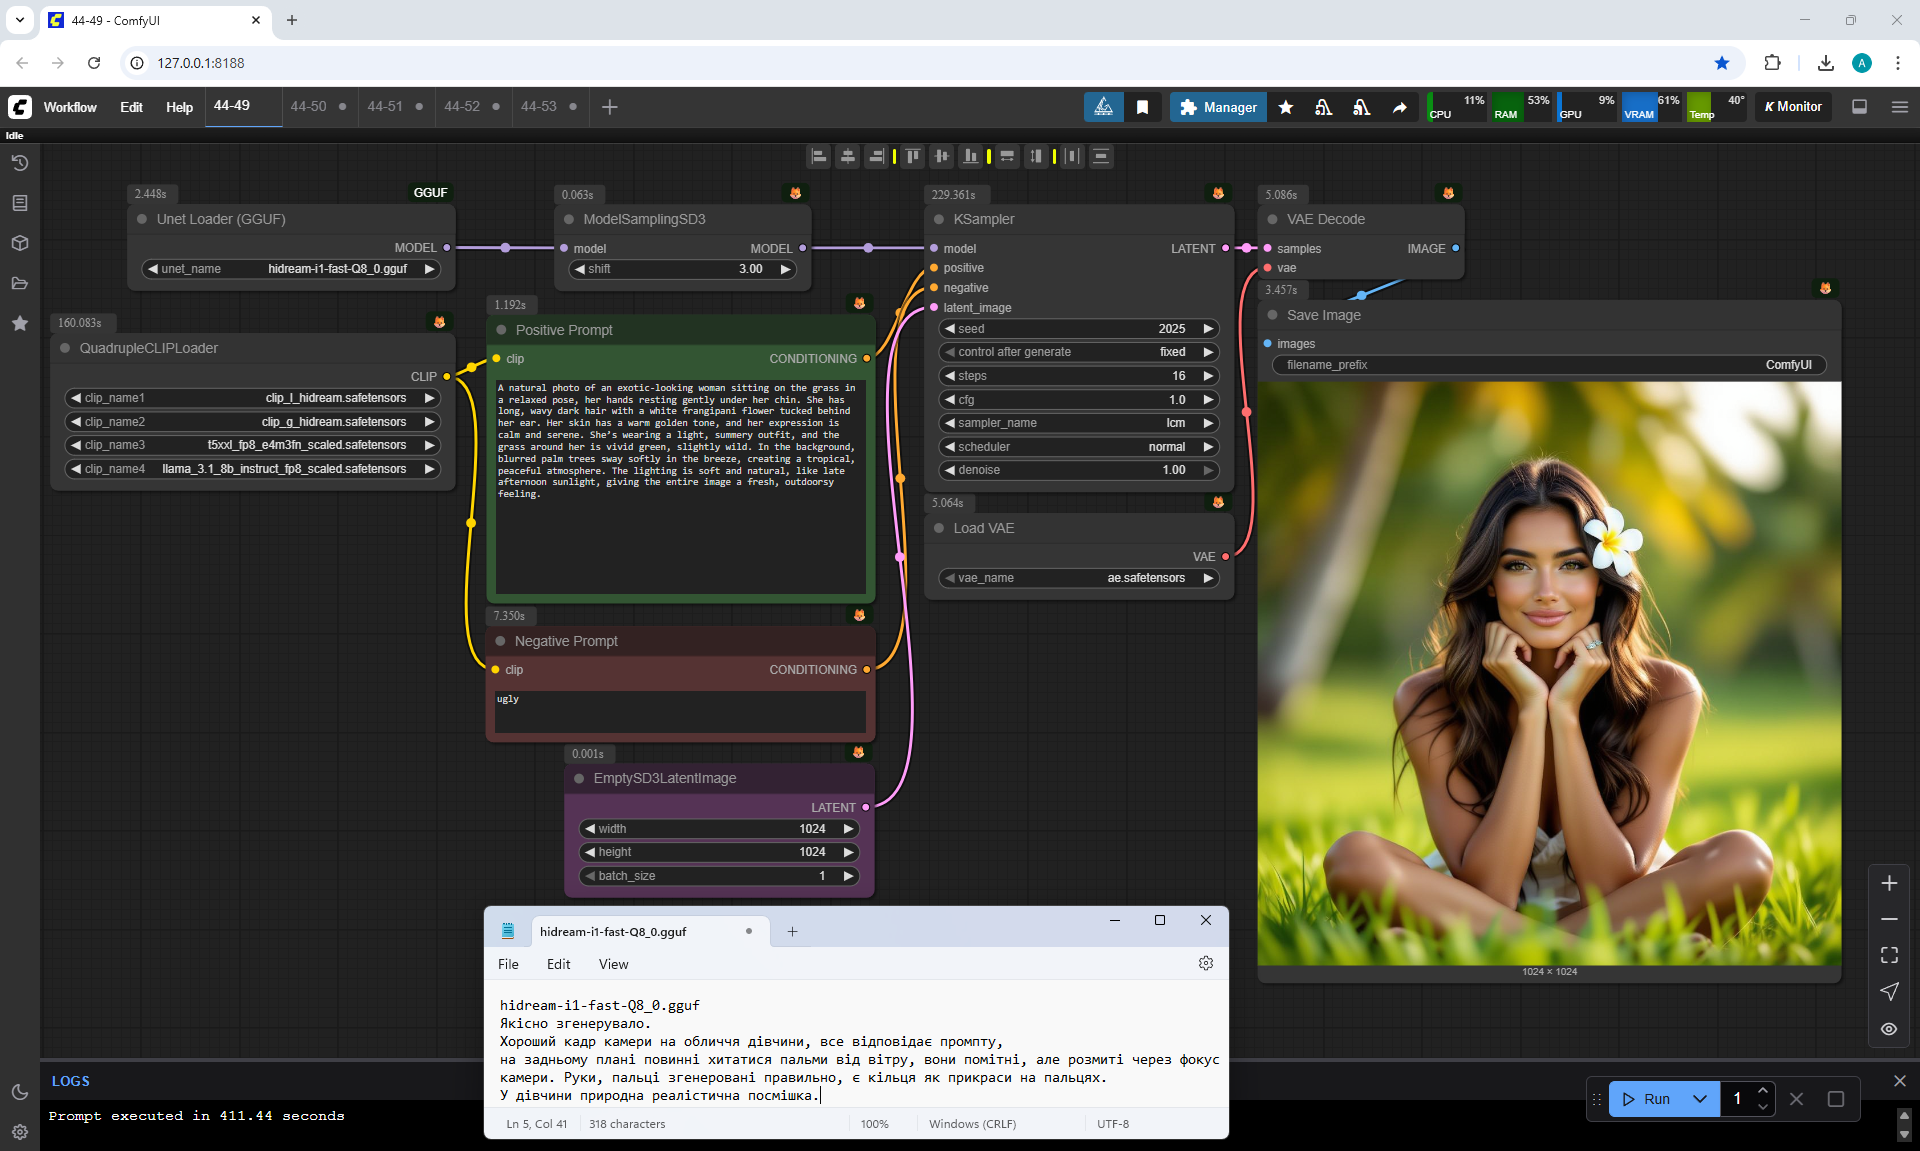1920x1151 pixels.
Task: Expand the Run button dropdown arrow
Action: coord(1699,1099)
